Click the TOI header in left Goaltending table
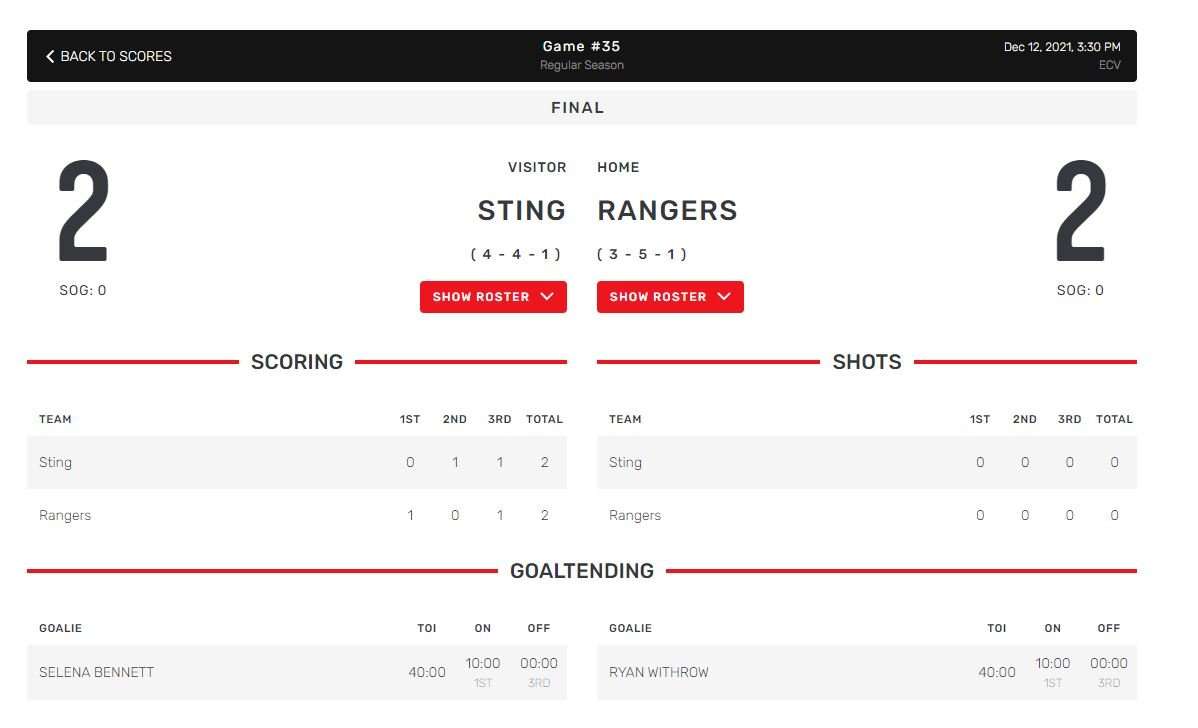 click(426, 628)
